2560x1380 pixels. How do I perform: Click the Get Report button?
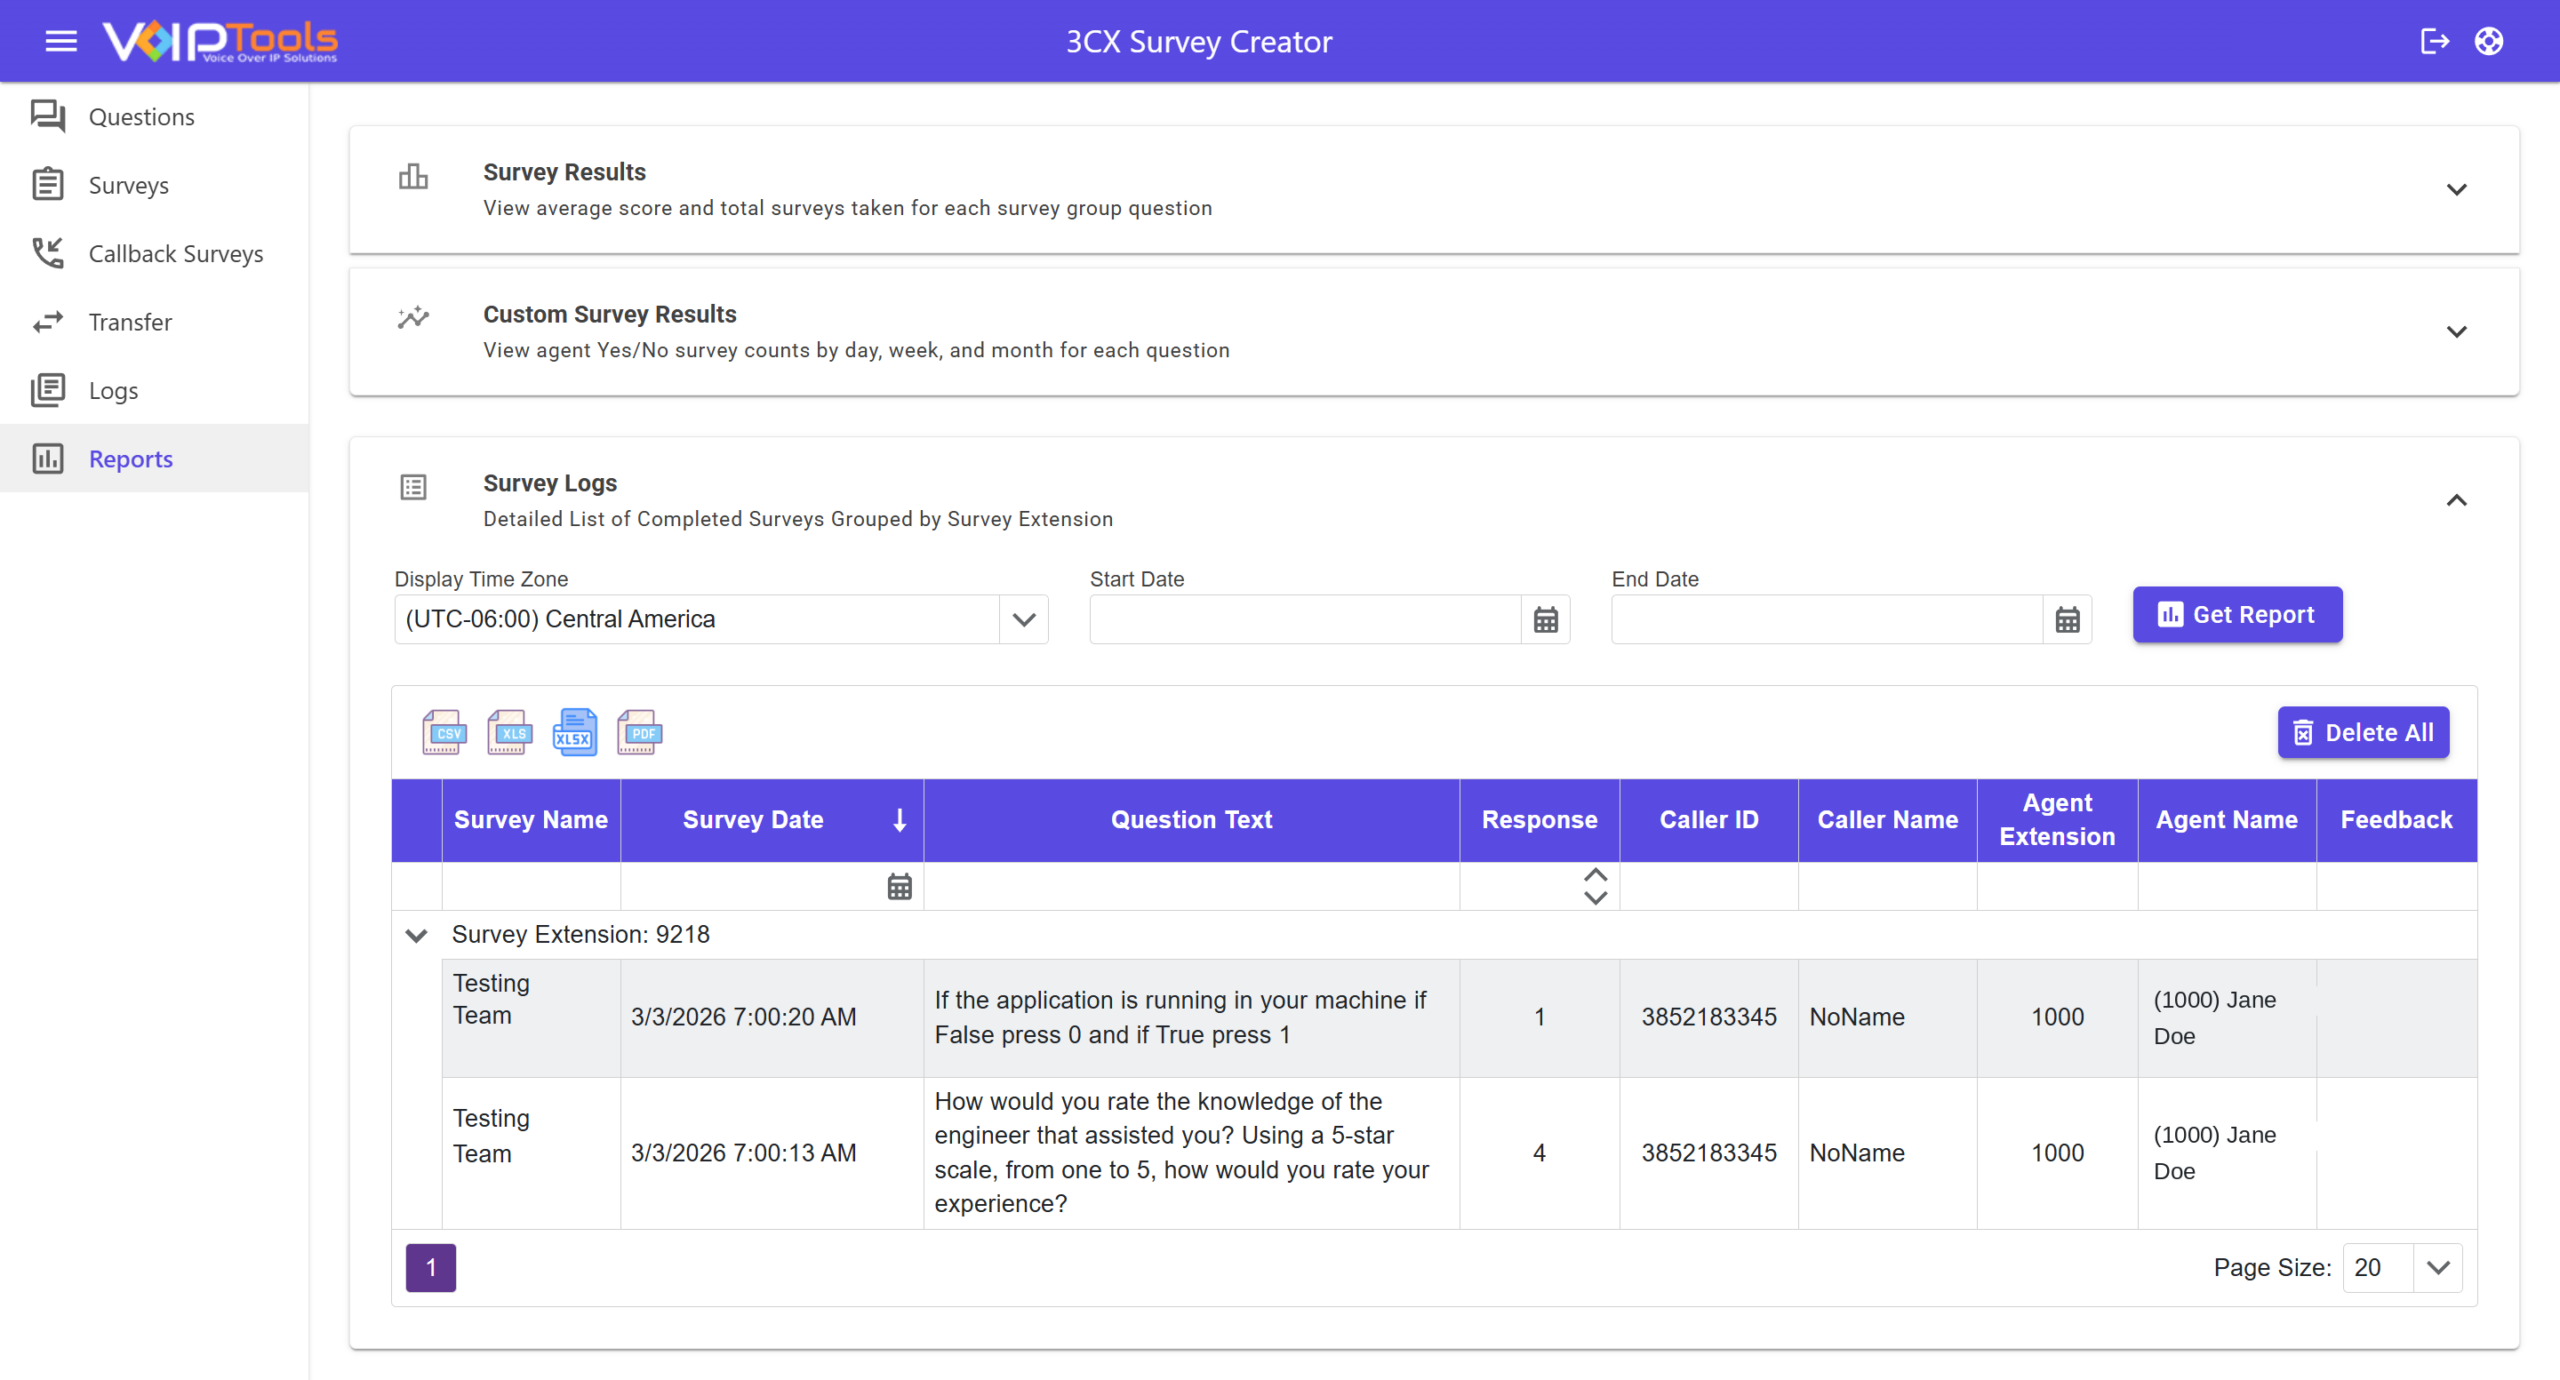(2237, 614)
